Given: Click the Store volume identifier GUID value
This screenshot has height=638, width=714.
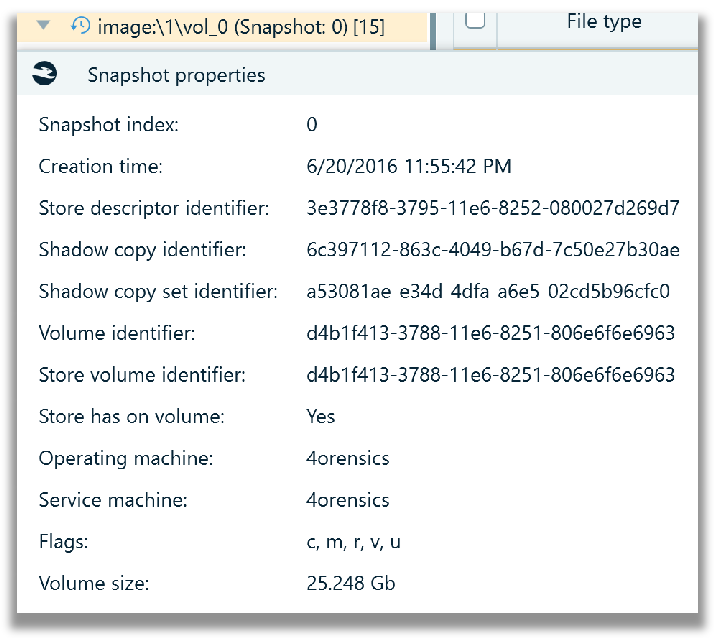Looking at the screenshot, I should [490, 375].
